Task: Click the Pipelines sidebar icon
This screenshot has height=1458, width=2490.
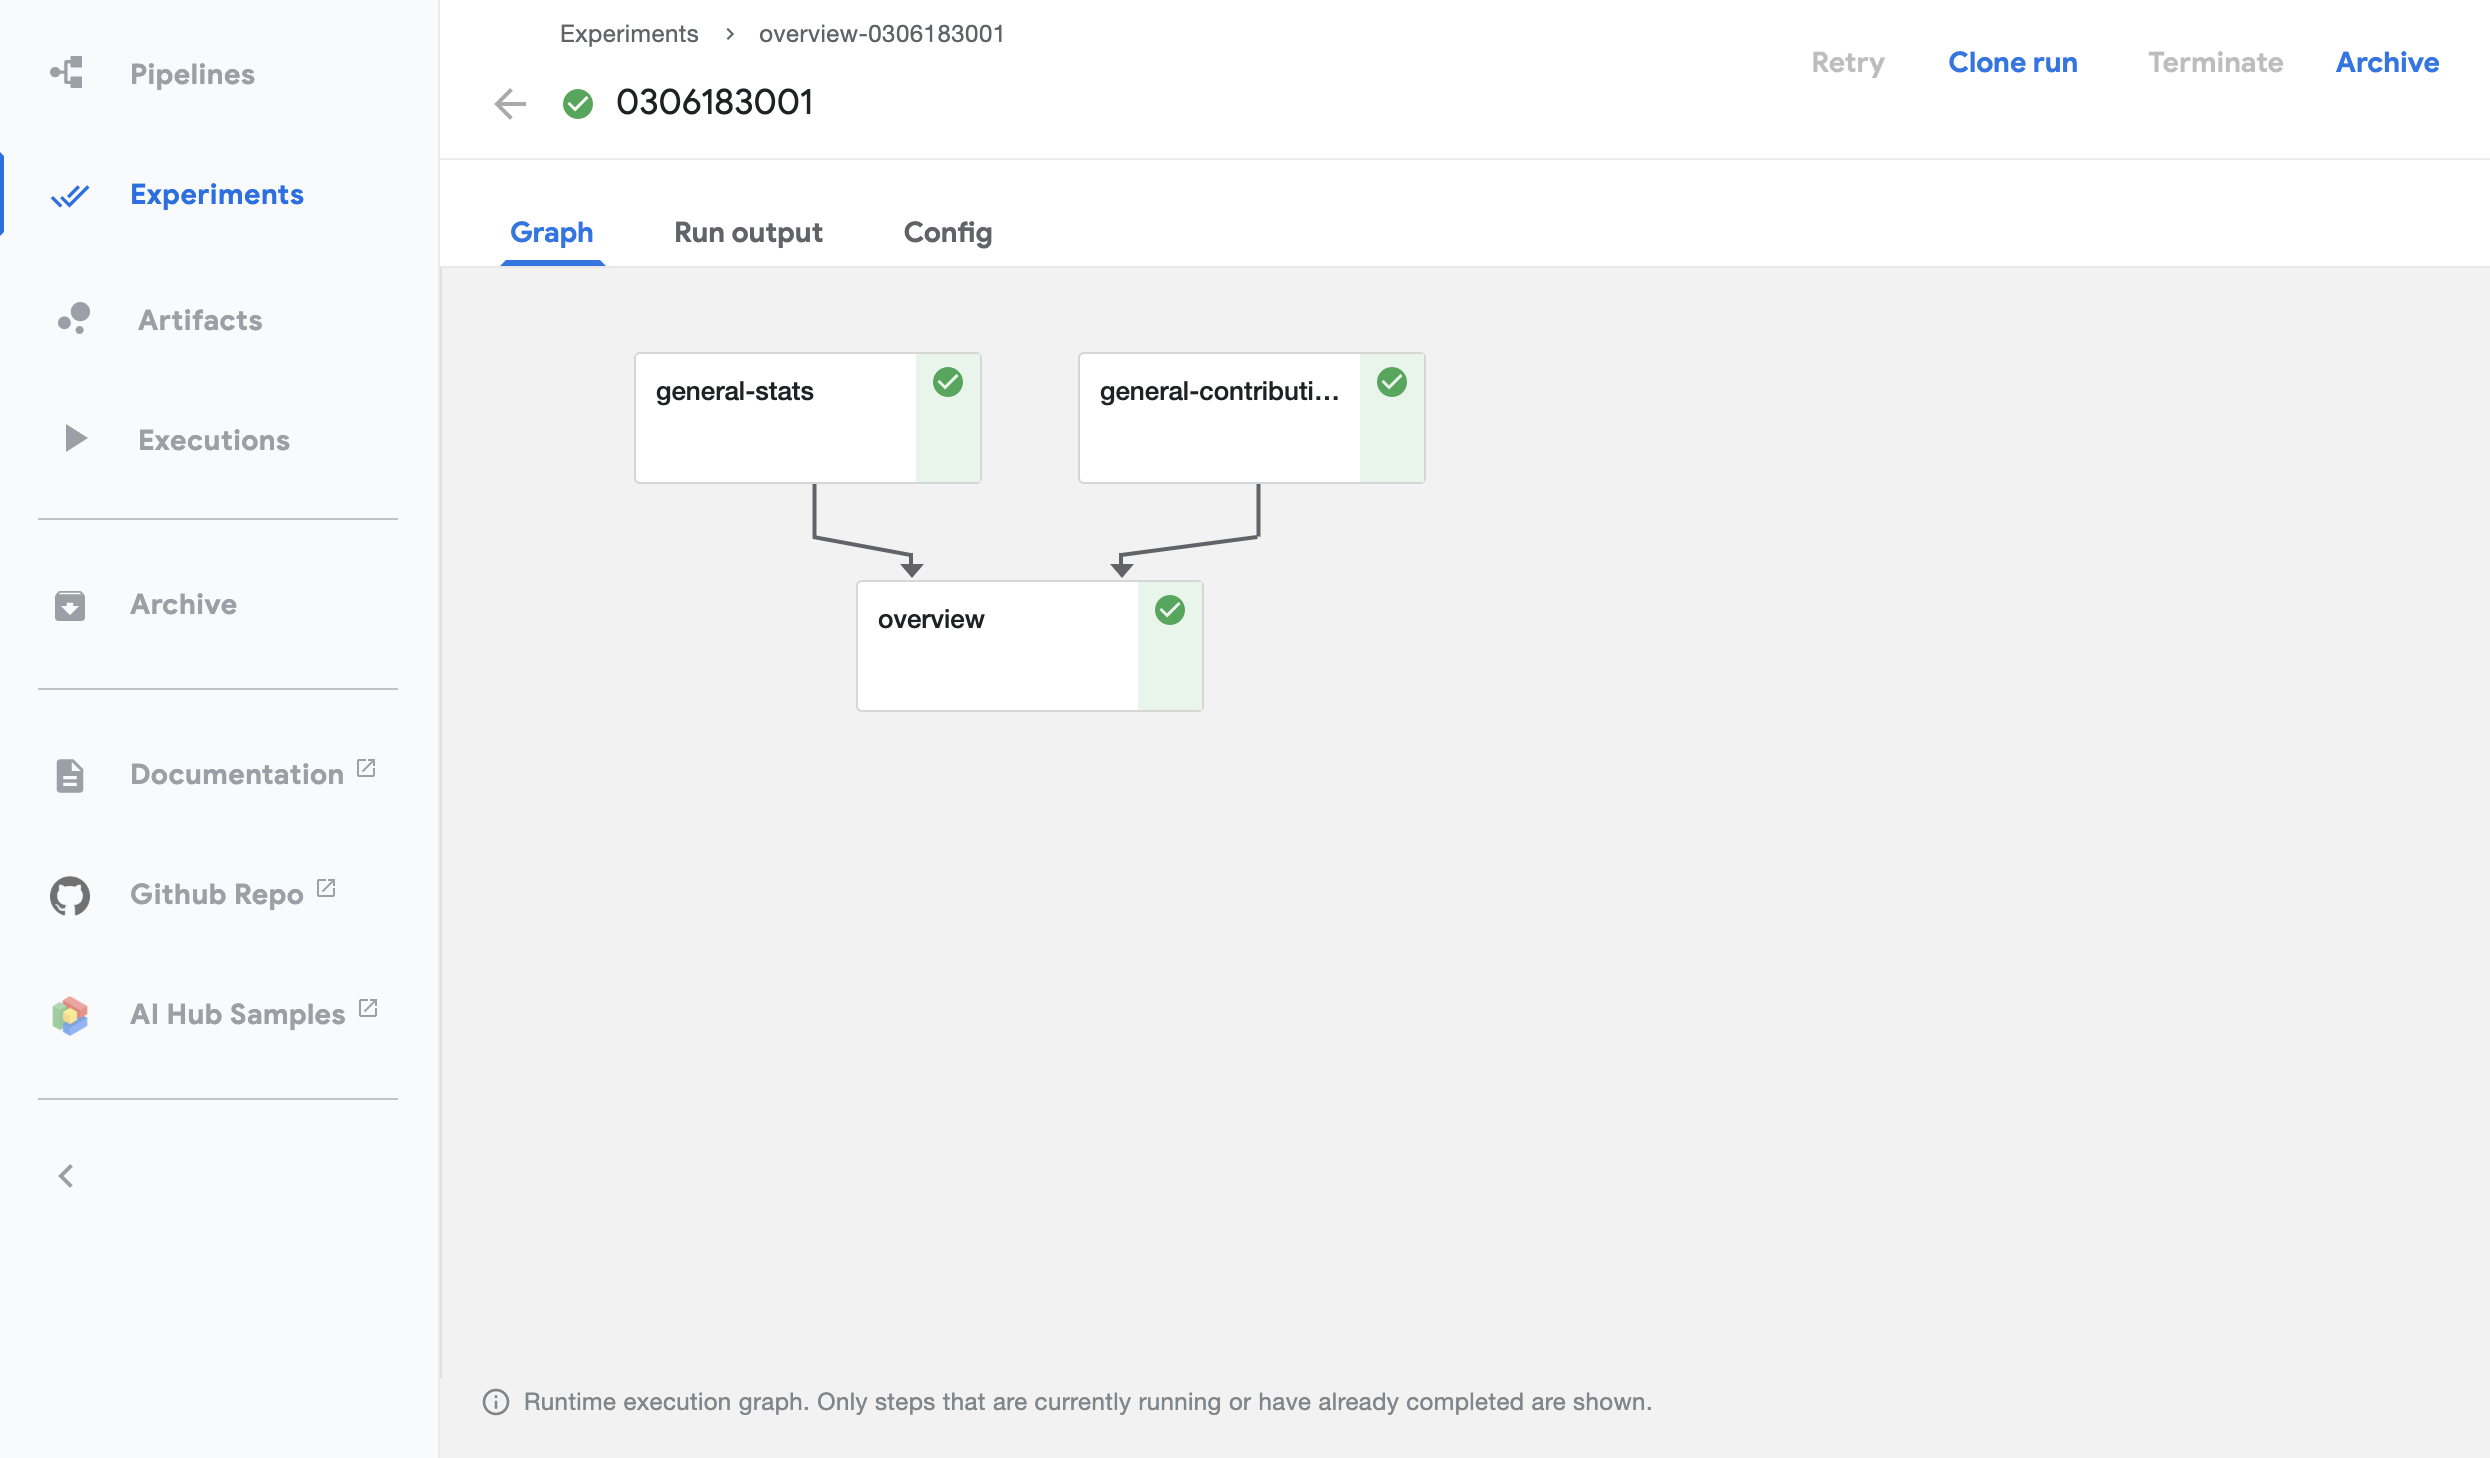Action: (69, 73)
